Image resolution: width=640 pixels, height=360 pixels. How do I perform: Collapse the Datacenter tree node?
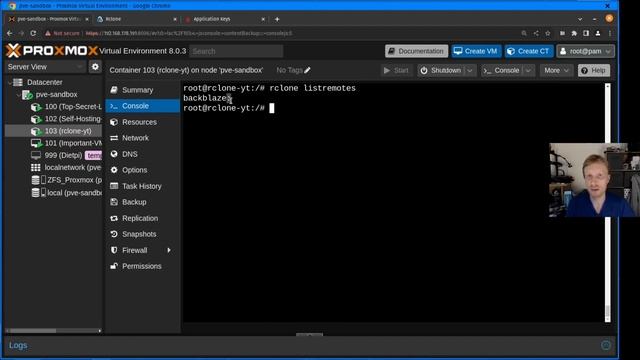point(10,82)
